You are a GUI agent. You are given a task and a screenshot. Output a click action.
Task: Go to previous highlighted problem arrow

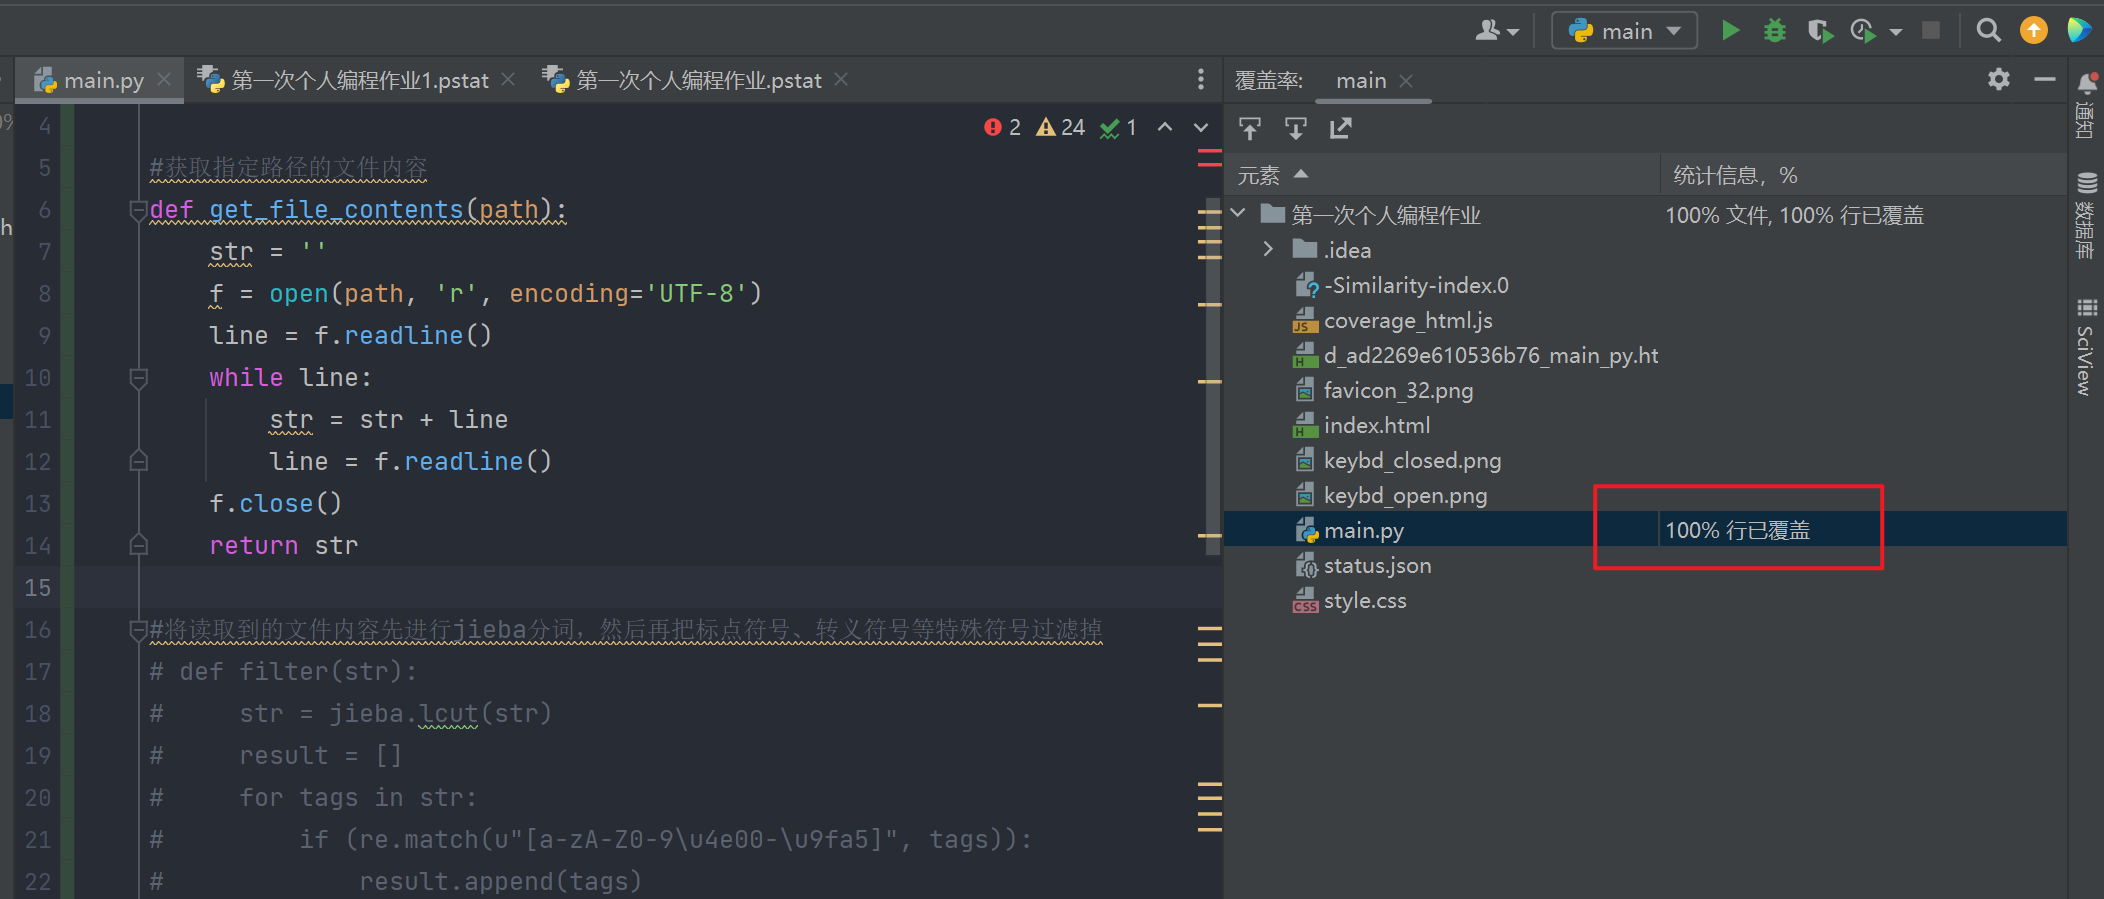point(1165,127)
